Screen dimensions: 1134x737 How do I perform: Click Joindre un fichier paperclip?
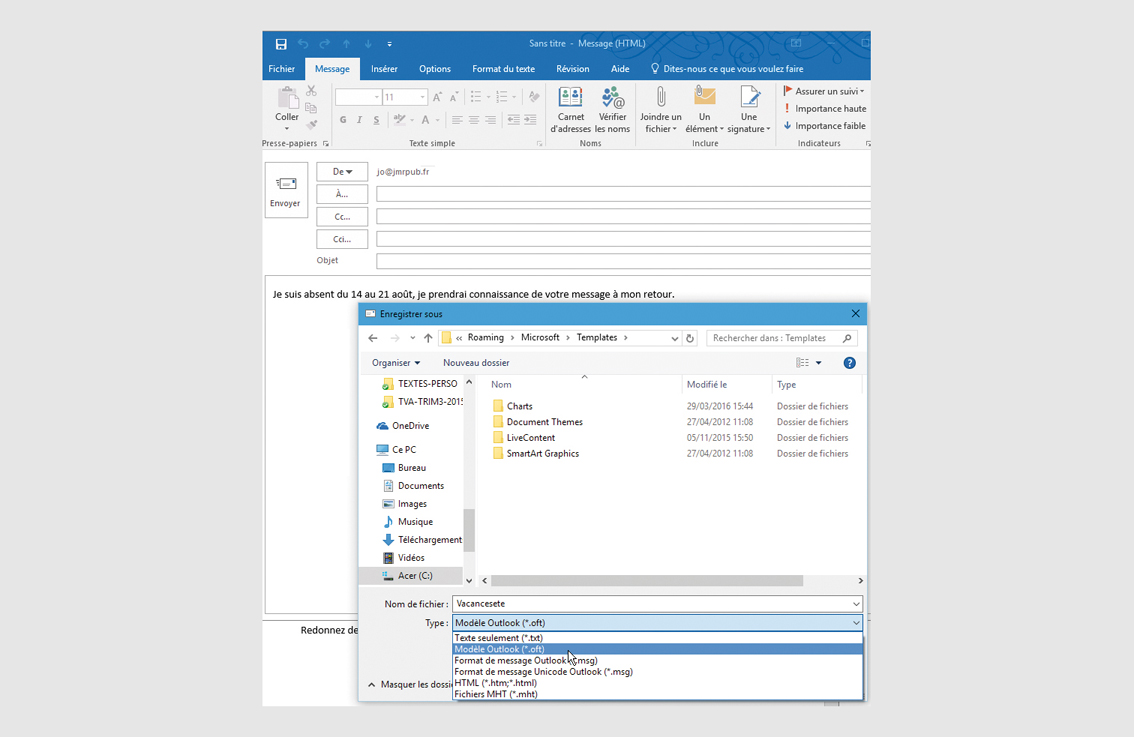pyautogui.click(x=661, y=109)
